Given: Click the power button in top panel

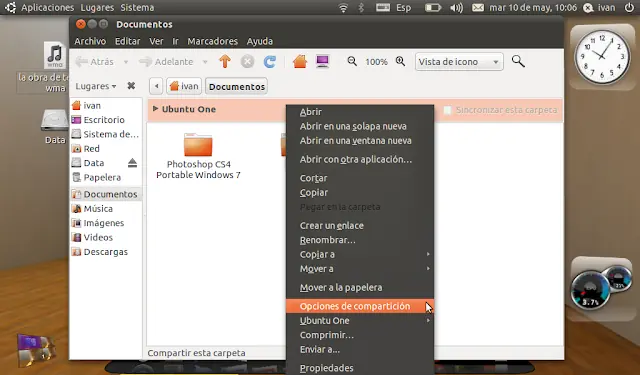Looking at the screenshot, I should (x=630, y=7).
